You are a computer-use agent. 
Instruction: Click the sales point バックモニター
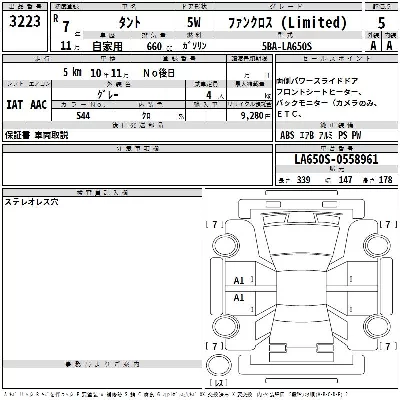click(302, 103)
